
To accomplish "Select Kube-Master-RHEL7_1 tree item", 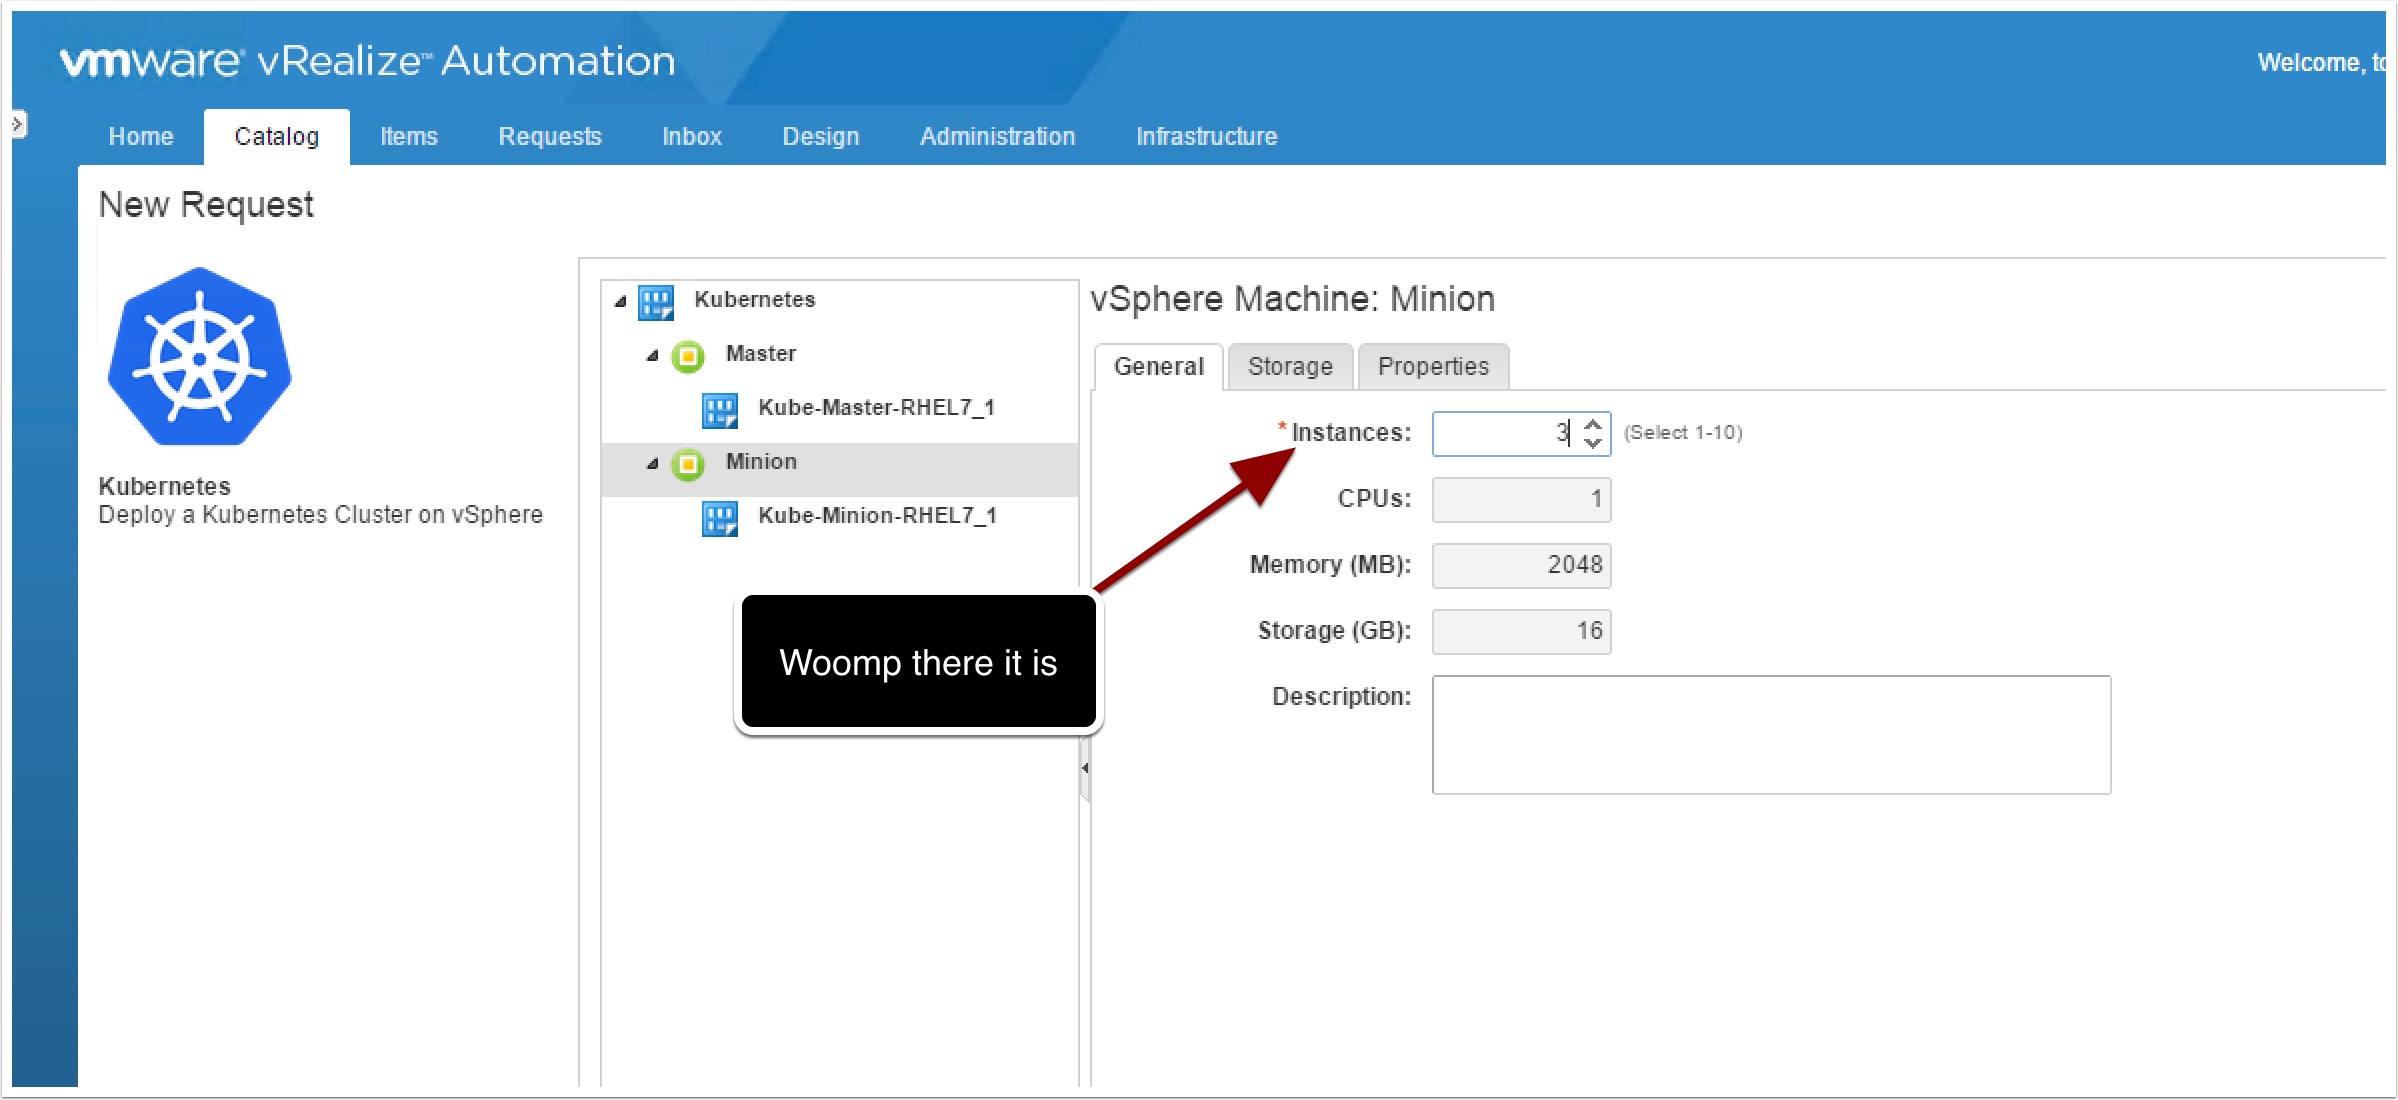I will [876, 408].
